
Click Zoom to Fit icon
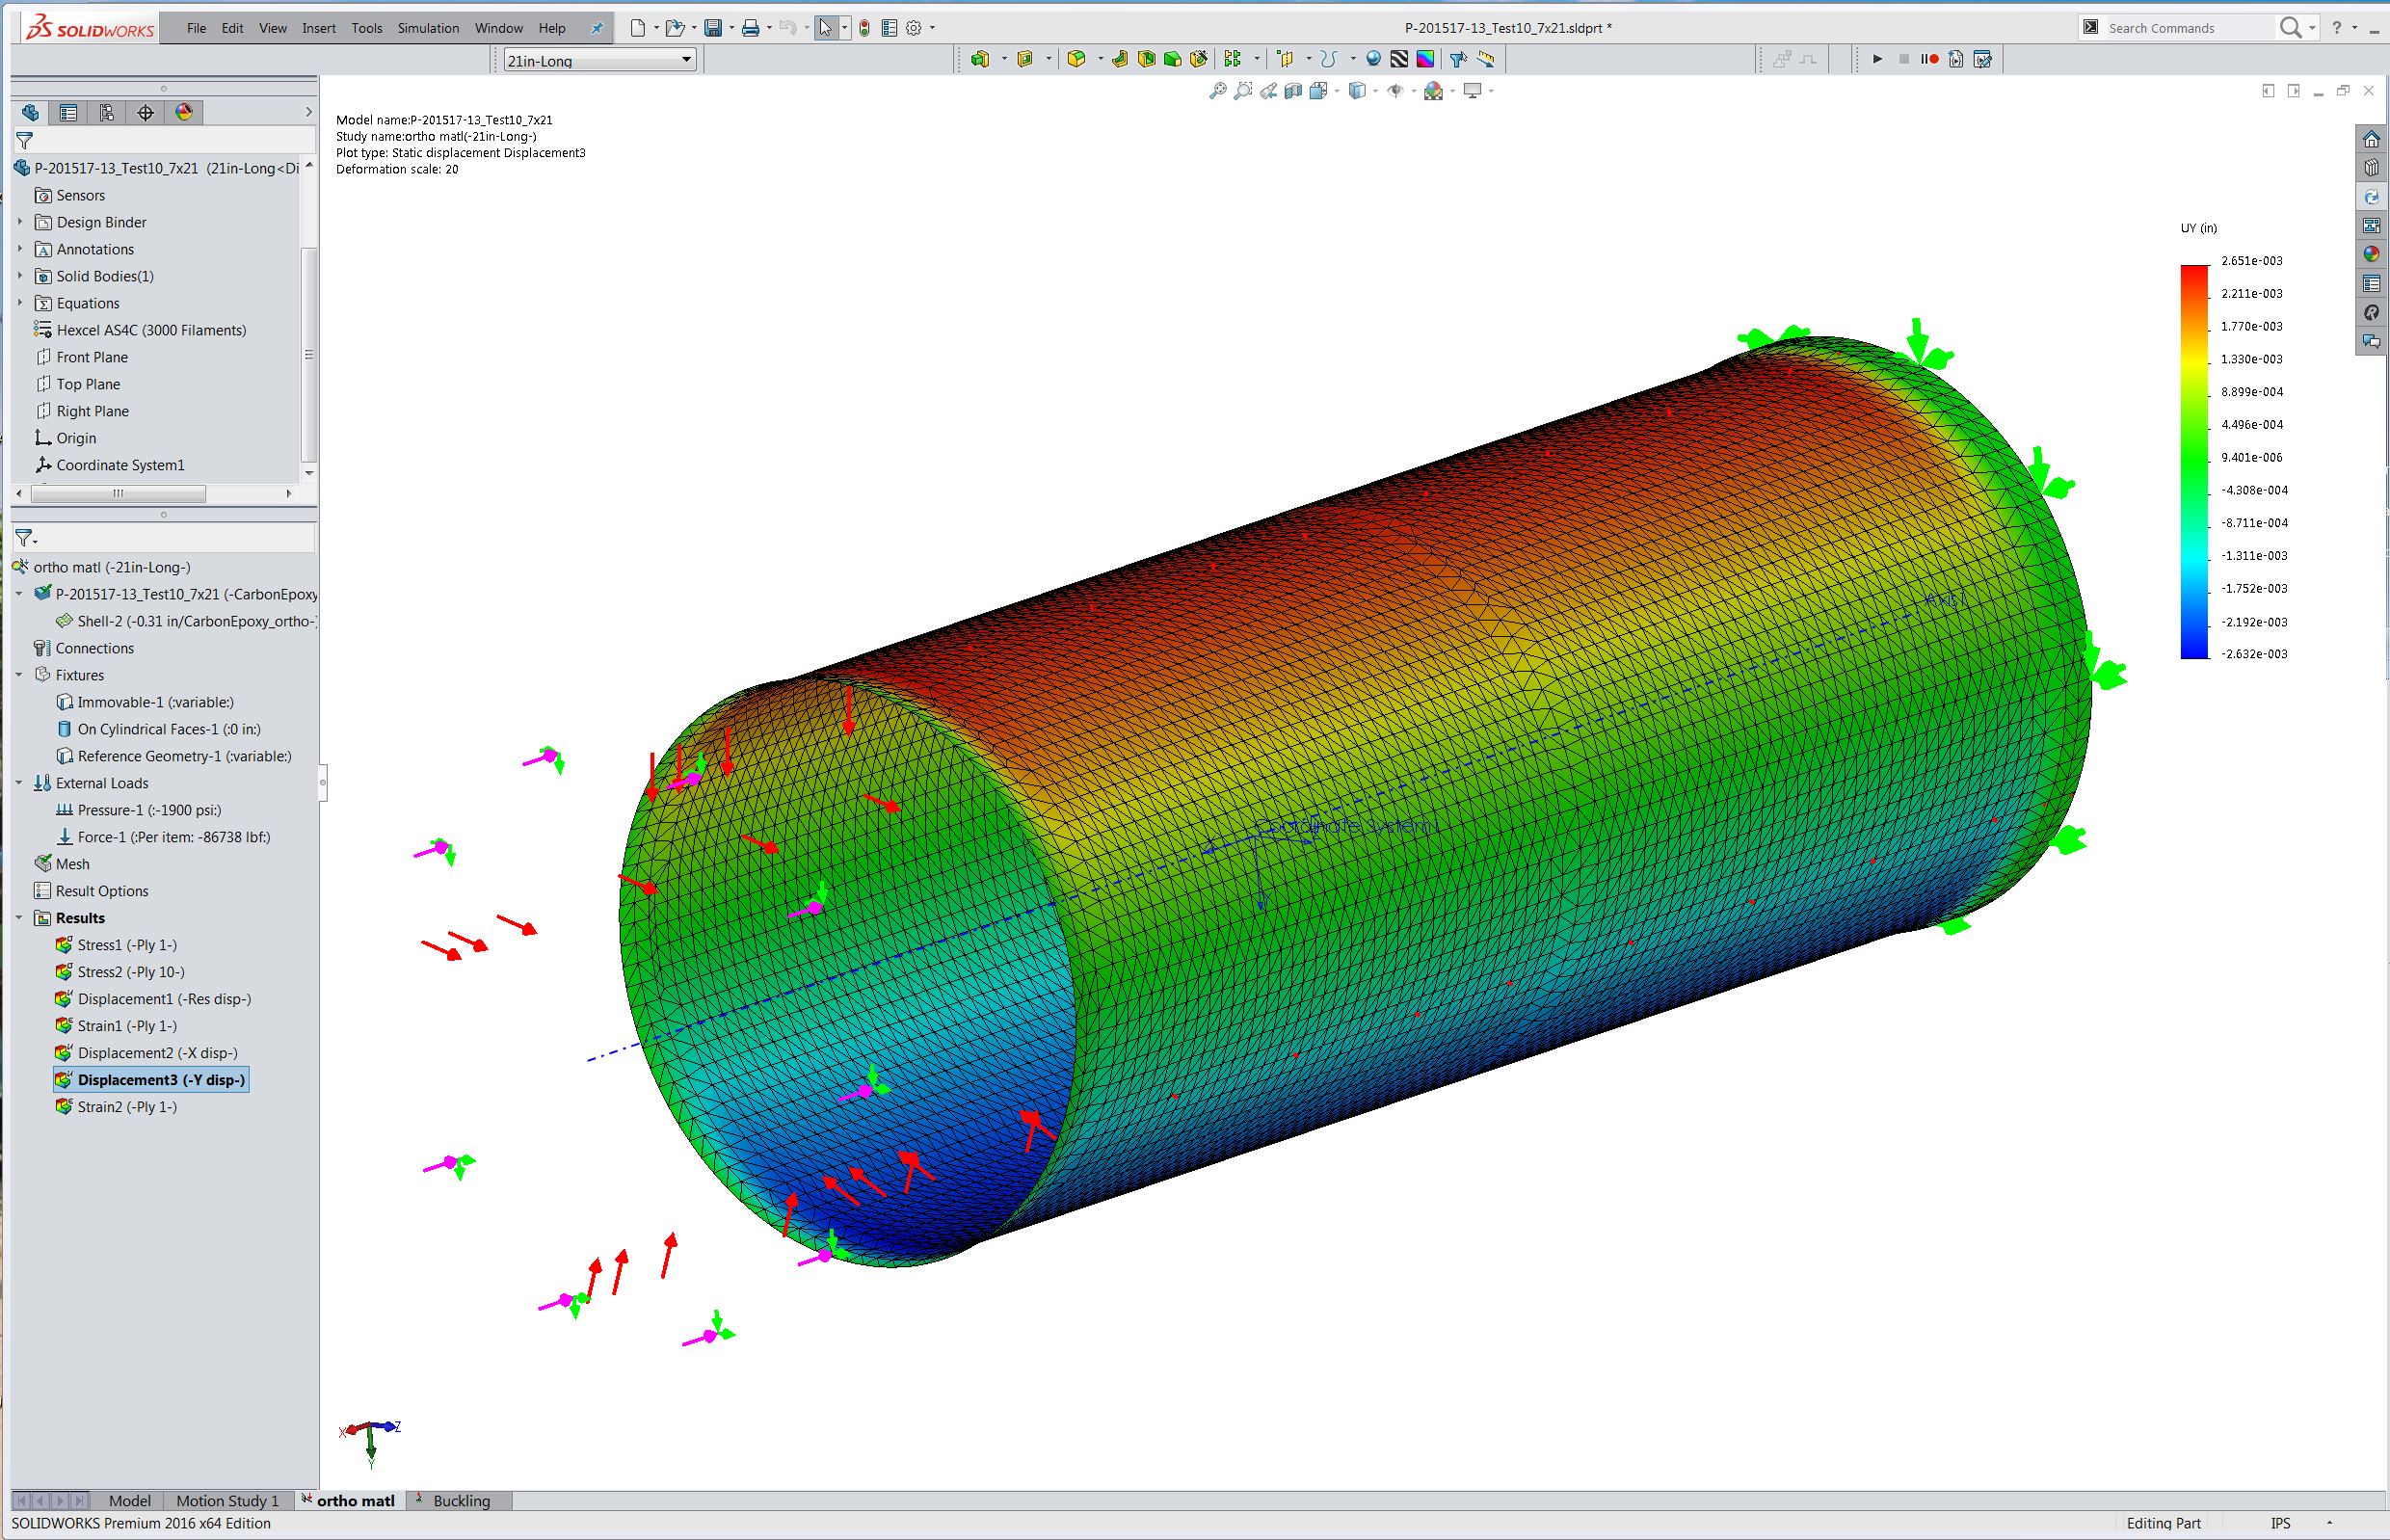click(x=1217, y=91)
